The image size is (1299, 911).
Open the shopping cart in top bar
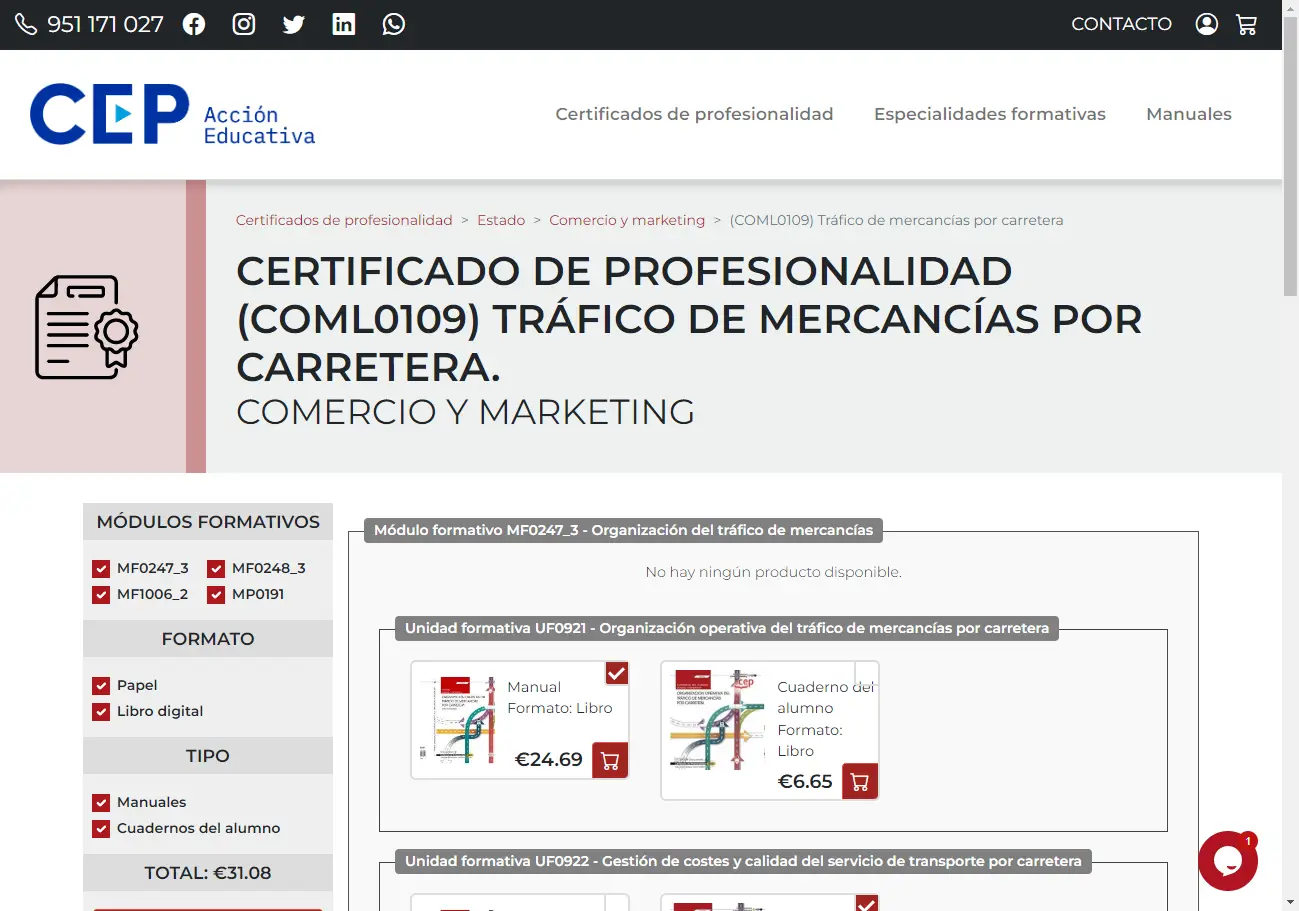pyautogui.click(x=1247, y=24)
